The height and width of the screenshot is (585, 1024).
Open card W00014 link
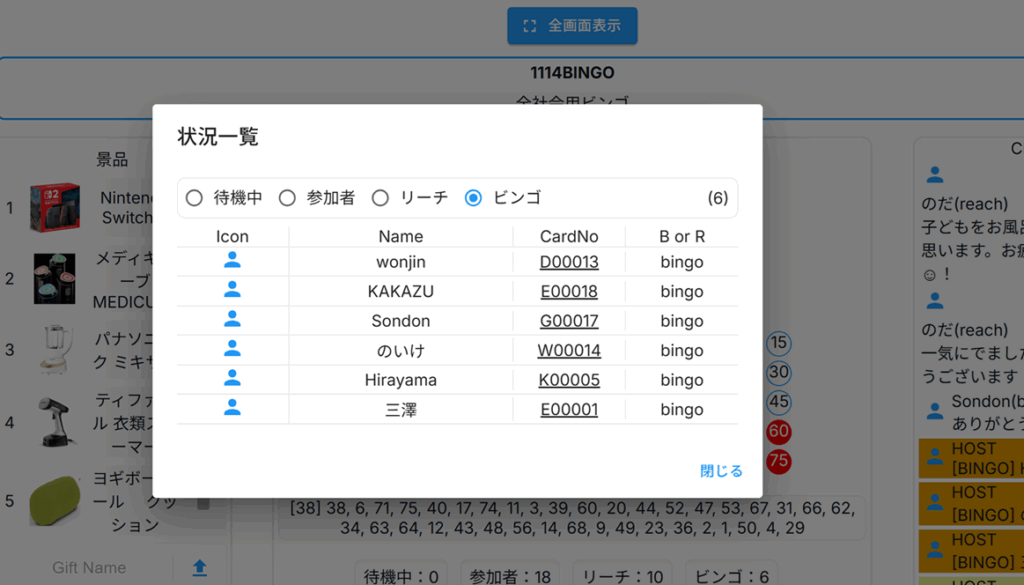coord(569,350)
